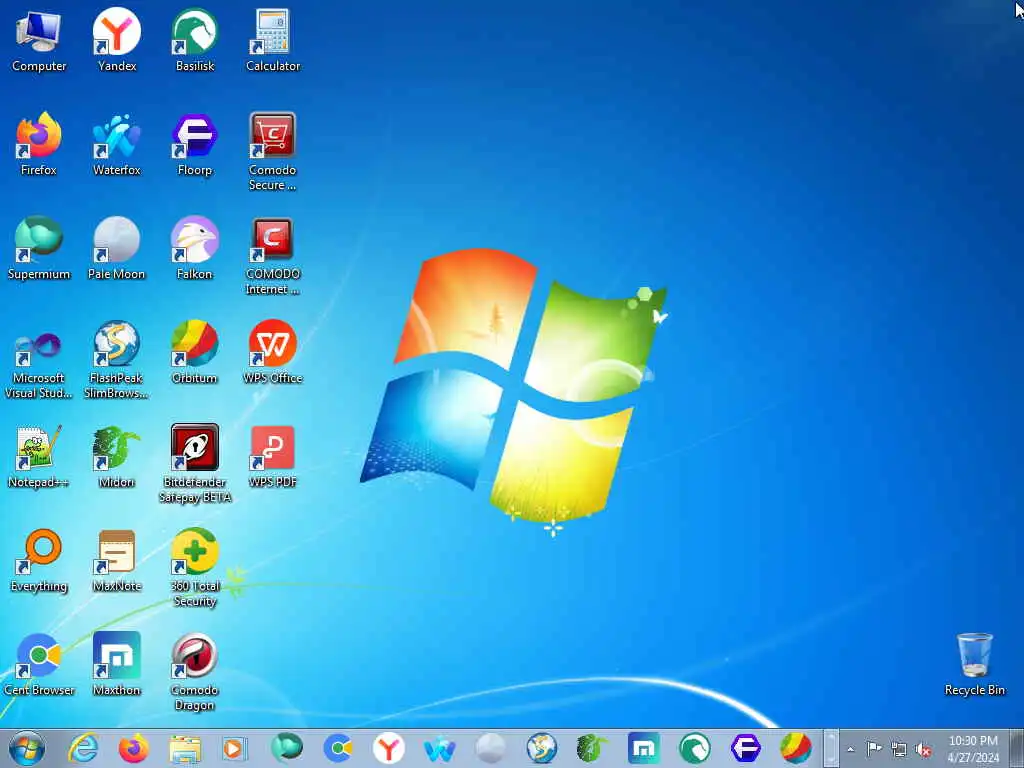Click the Show desktop button
Viewport: 1024px width, 768px height.
[x=1016, y=748]
